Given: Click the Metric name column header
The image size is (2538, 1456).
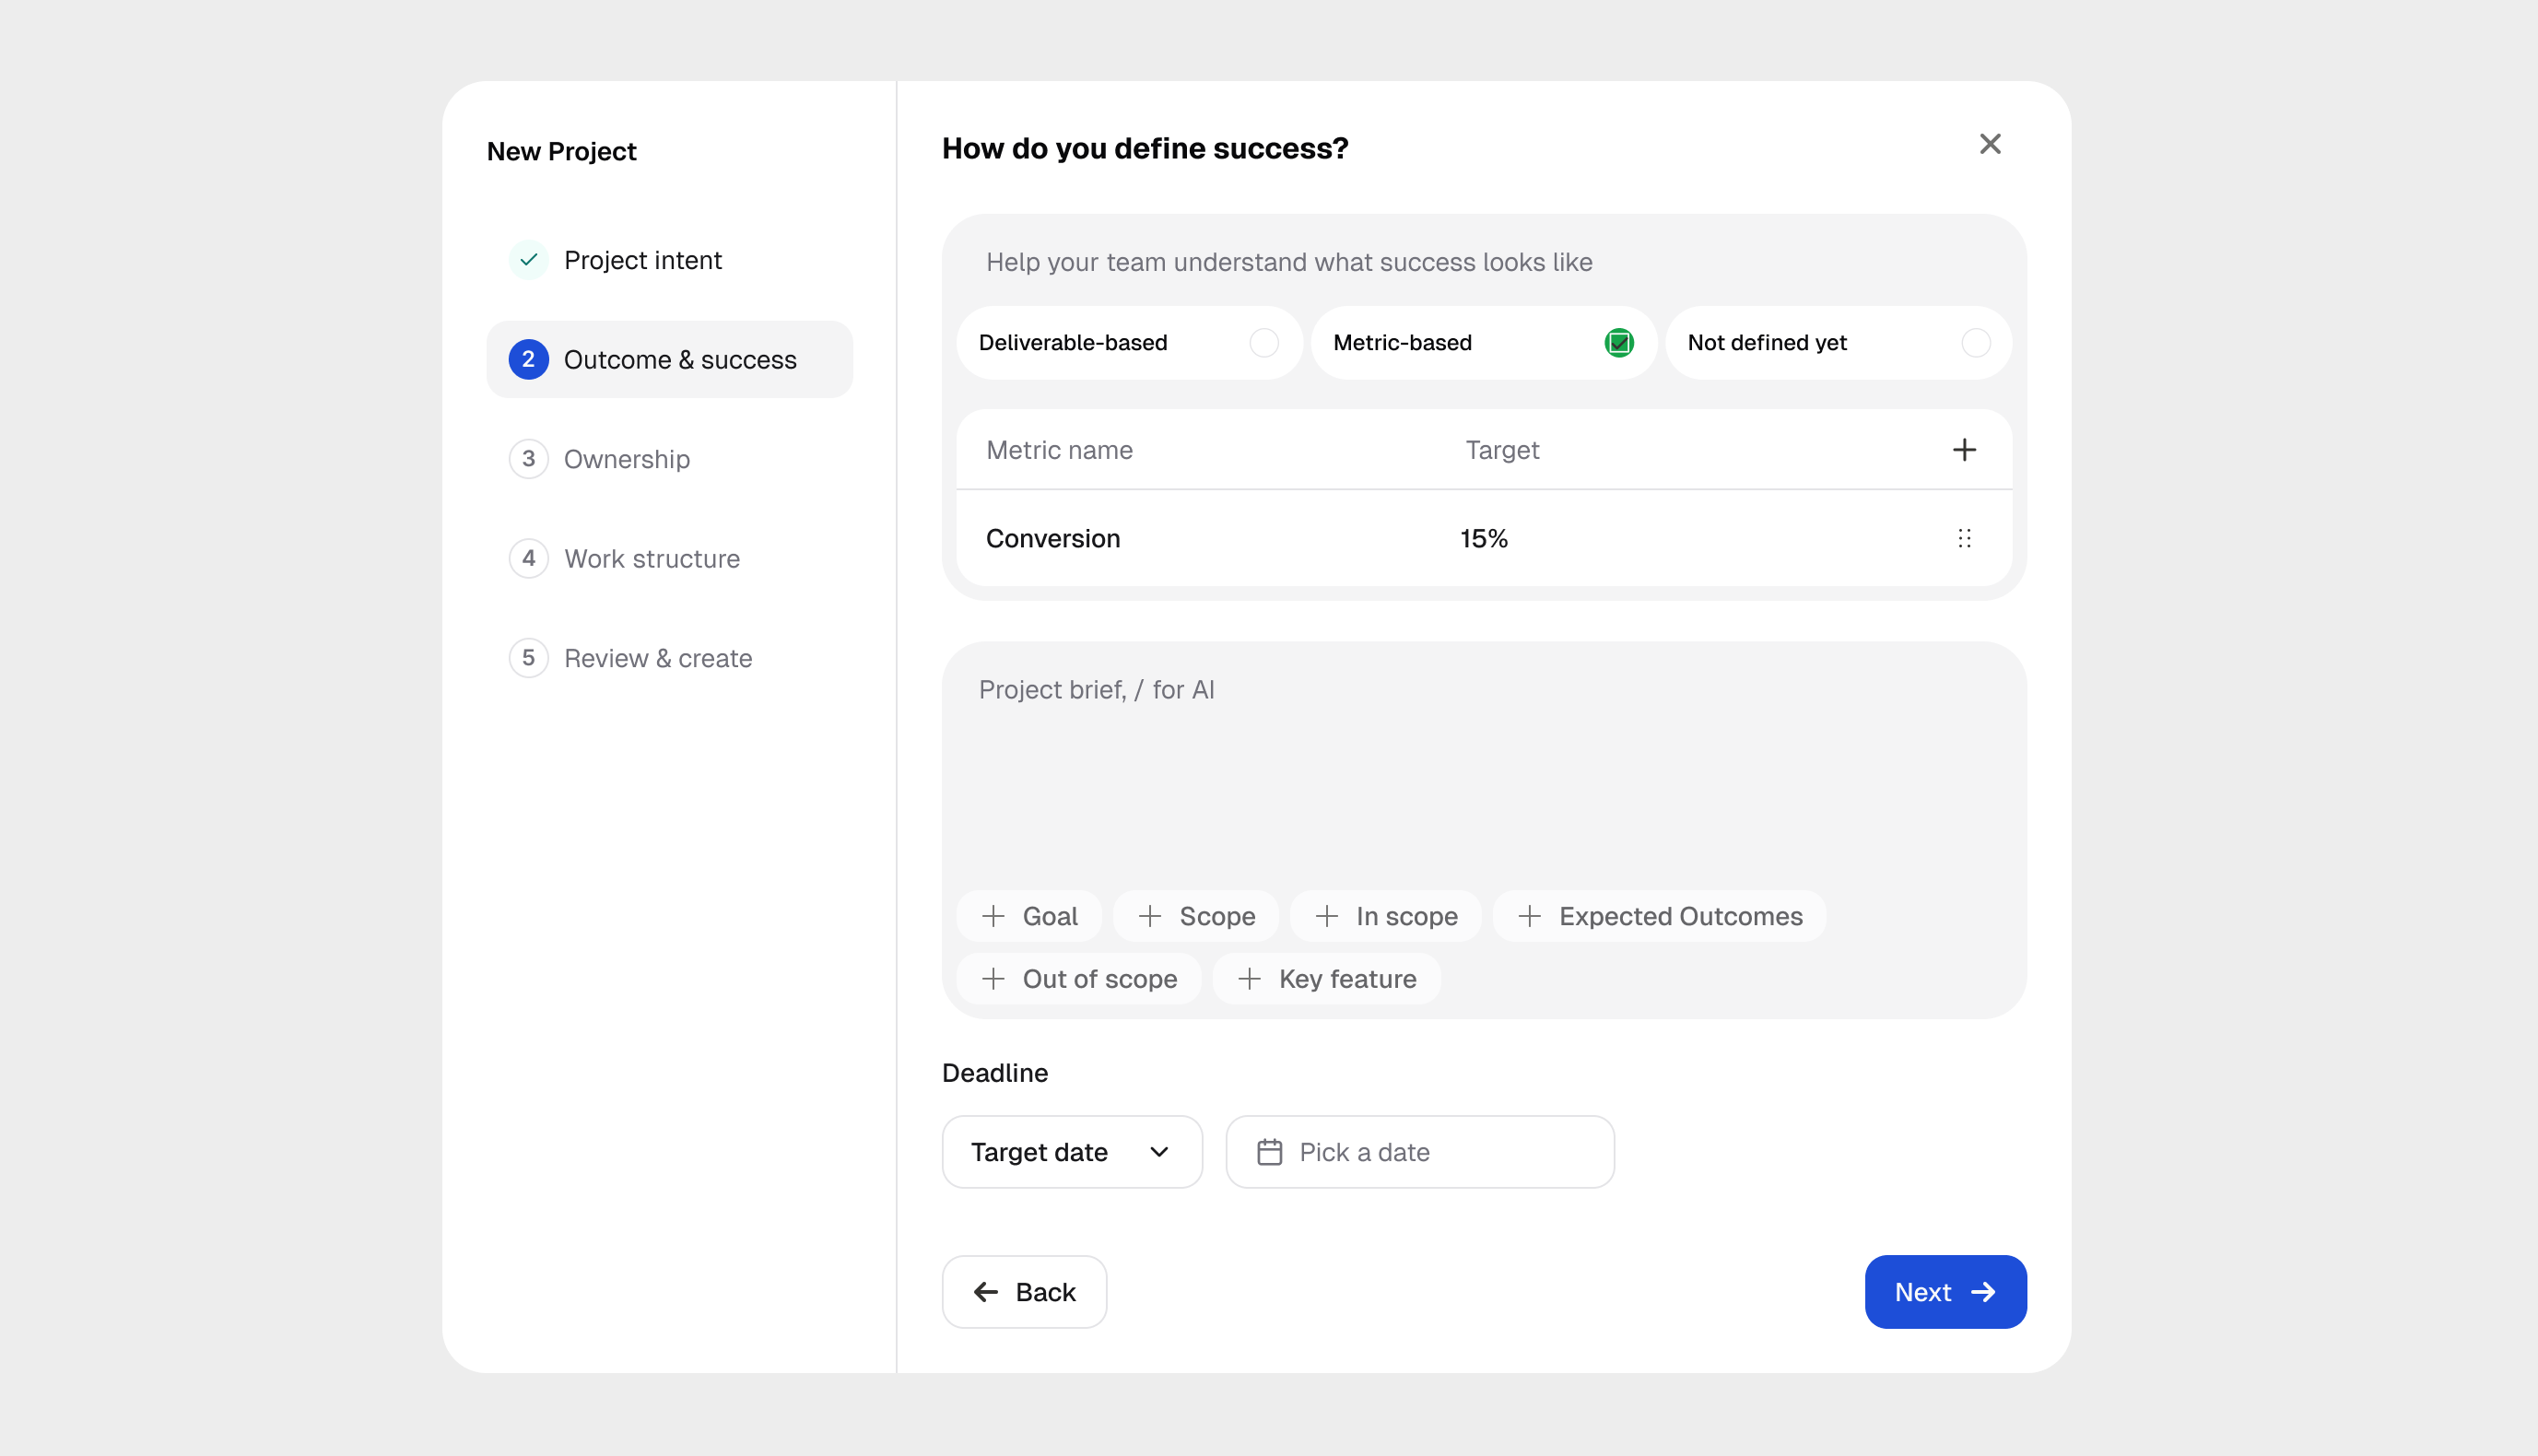Looking at the screenshot, I should coord(1059,450).
